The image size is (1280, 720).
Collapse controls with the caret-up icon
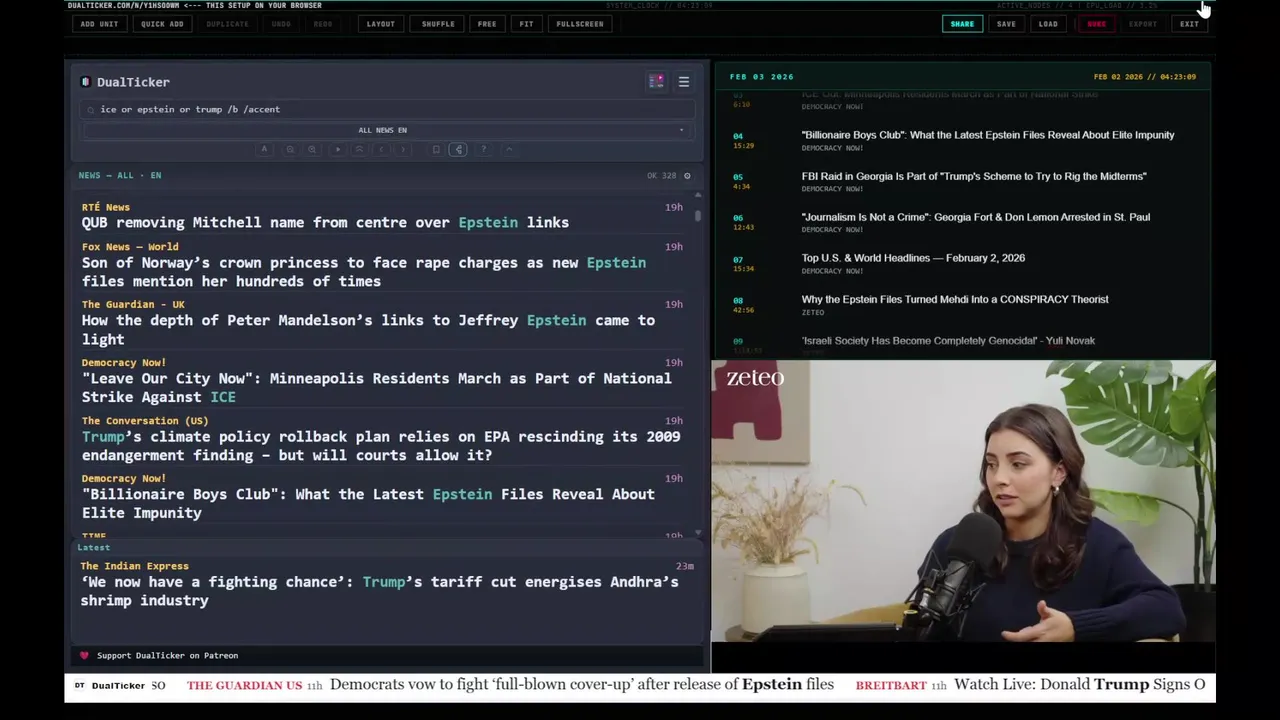click(x=509, y=149)
